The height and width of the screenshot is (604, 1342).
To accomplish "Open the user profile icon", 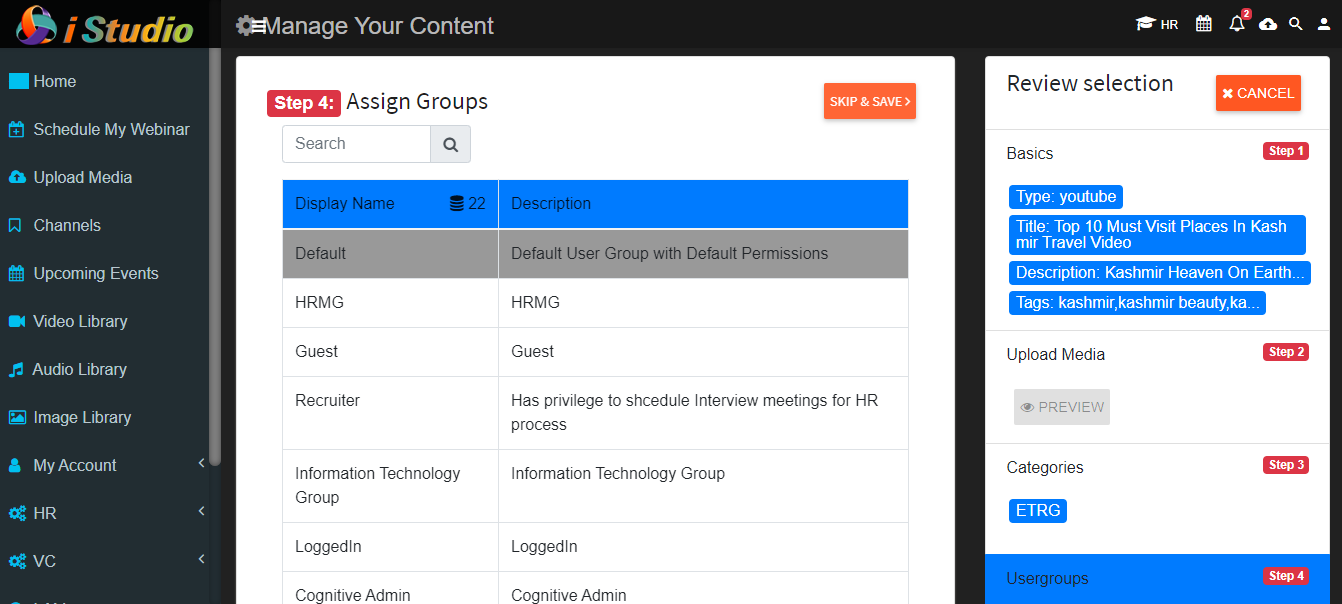I will coord(1324,24).
